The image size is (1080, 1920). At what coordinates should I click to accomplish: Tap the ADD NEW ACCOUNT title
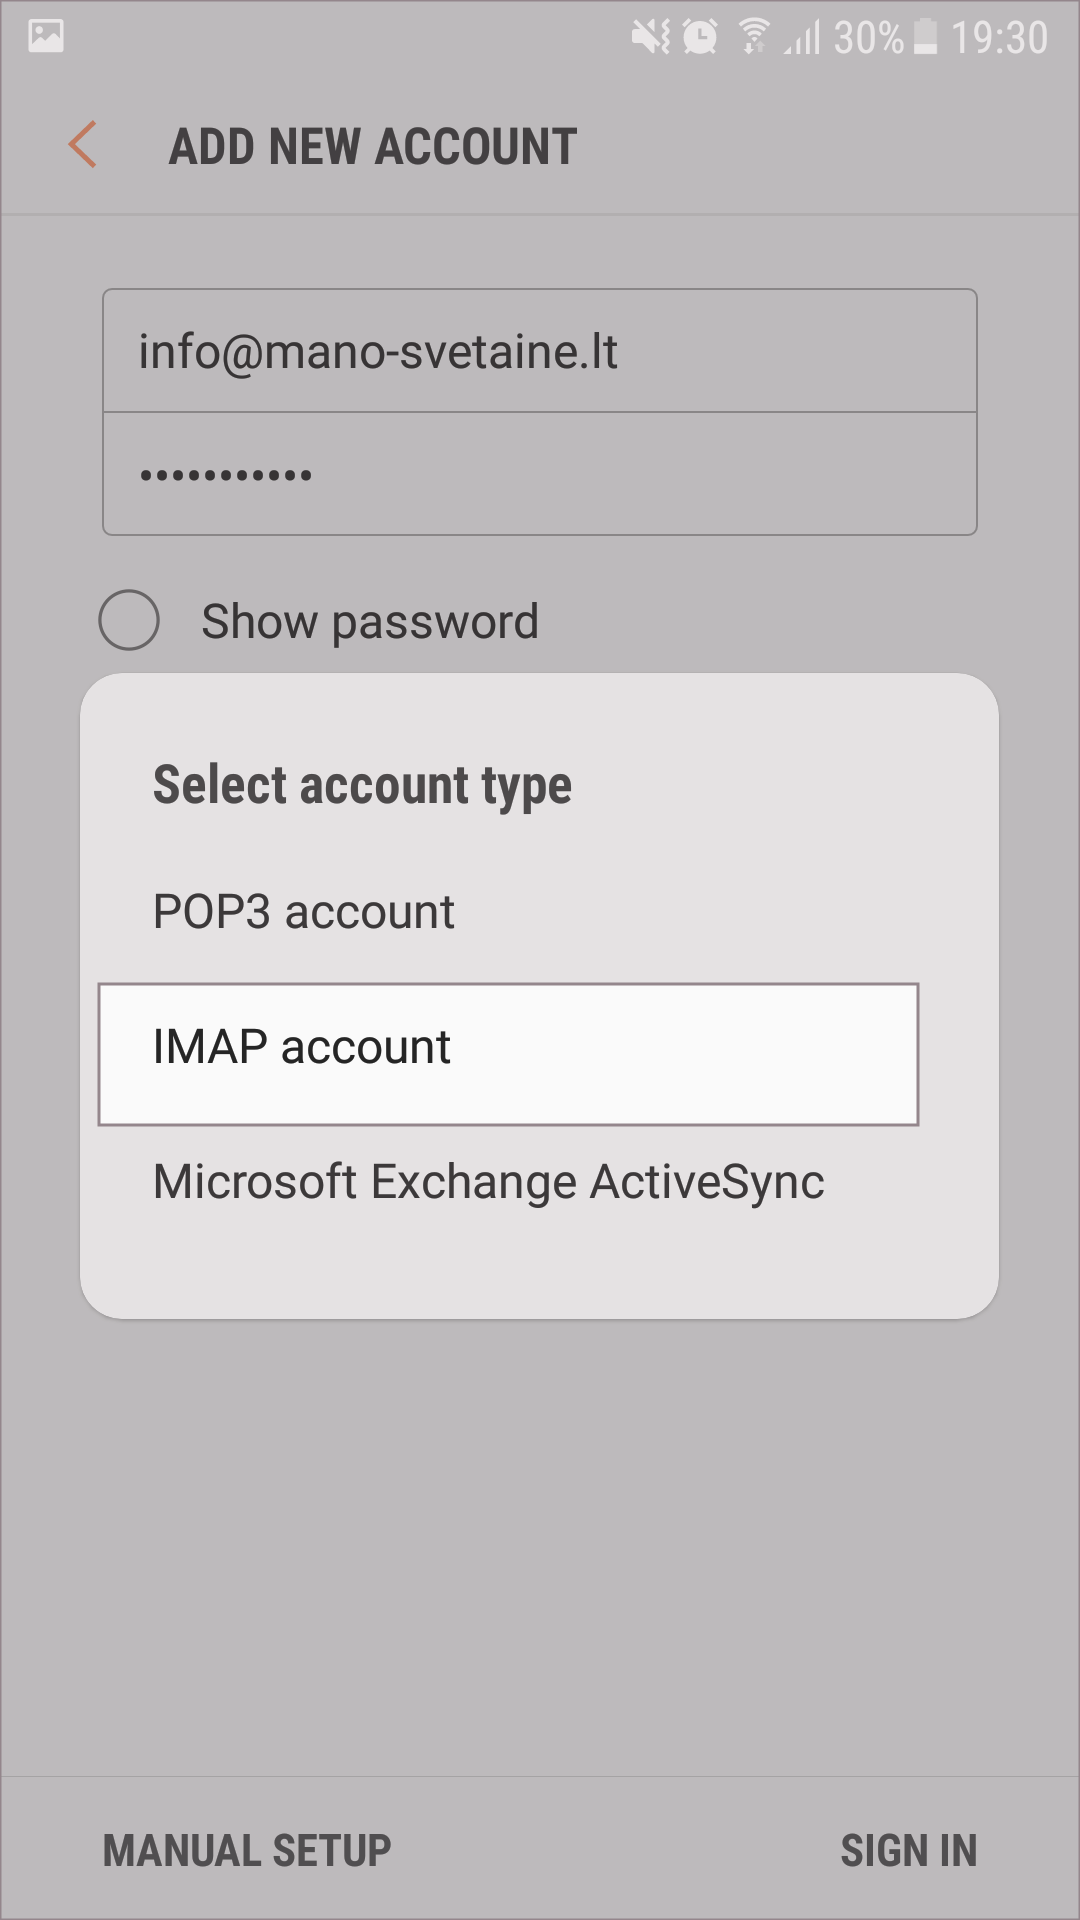point(373,146)
